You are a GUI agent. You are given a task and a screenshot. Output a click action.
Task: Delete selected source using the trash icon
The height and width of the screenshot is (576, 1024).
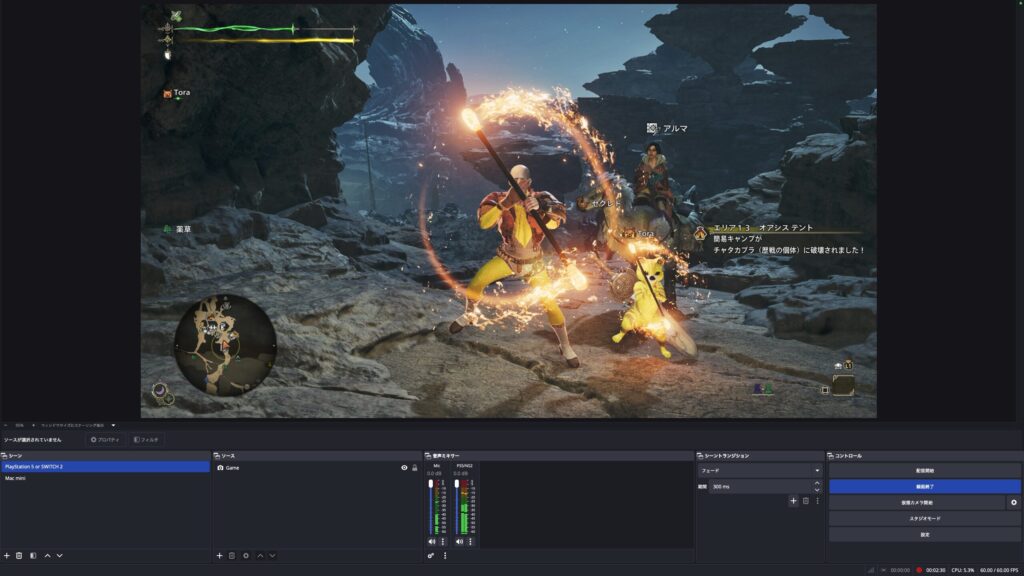[232, 556]
